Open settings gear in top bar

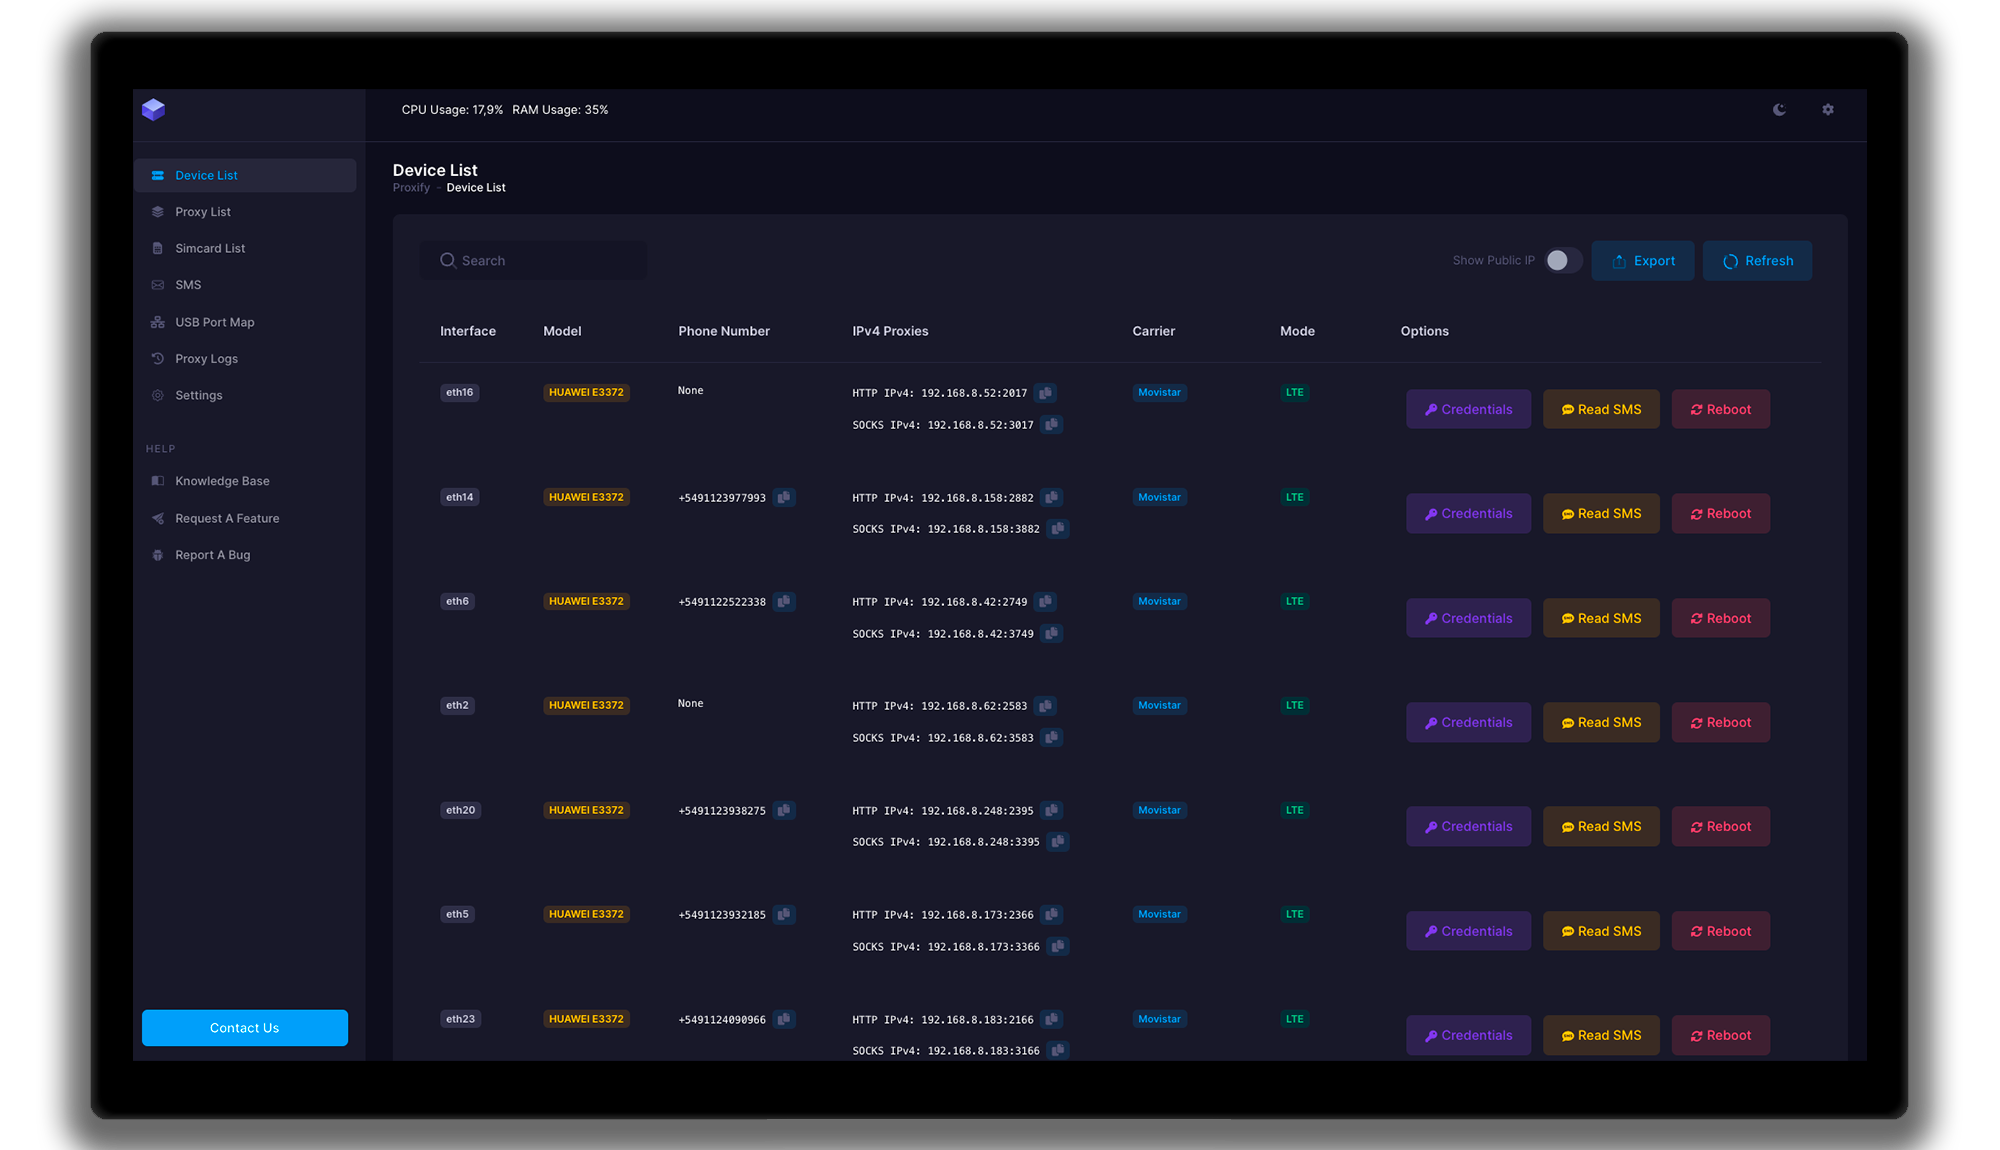1828,110
